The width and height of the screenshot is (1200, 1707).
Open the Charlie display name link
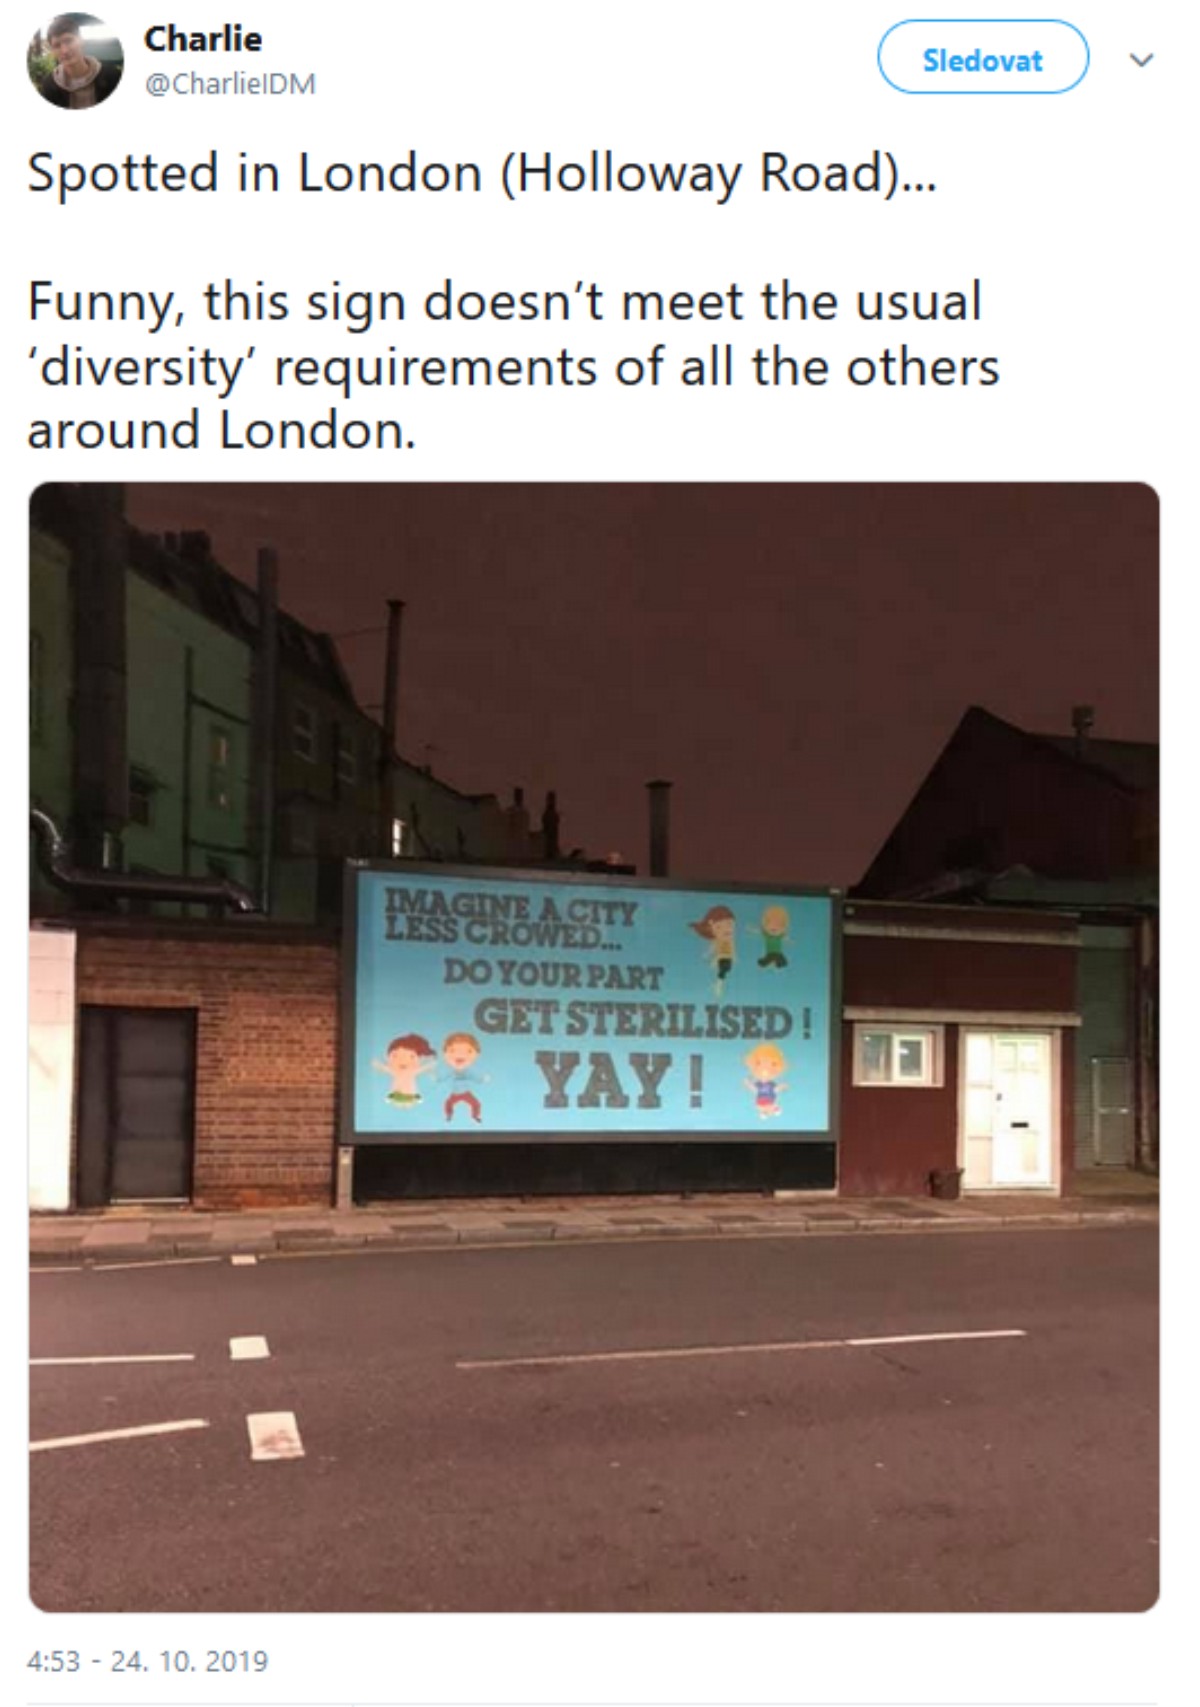click(x=203, y=39)
